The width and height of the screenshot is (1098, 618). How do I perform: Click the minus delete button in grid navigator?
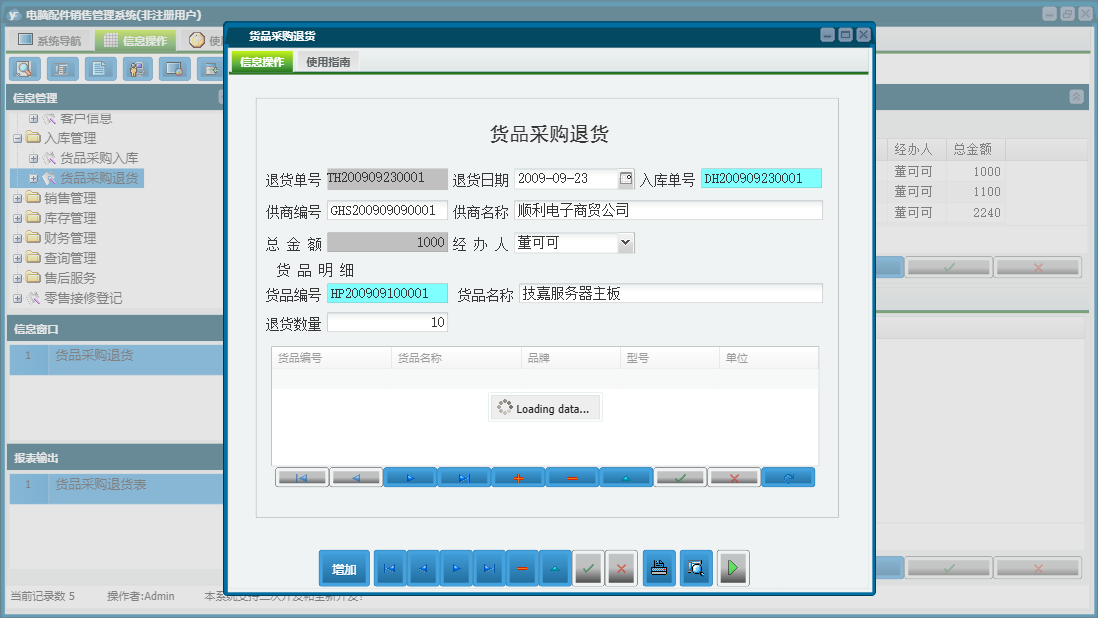click(x=572, y=477)
